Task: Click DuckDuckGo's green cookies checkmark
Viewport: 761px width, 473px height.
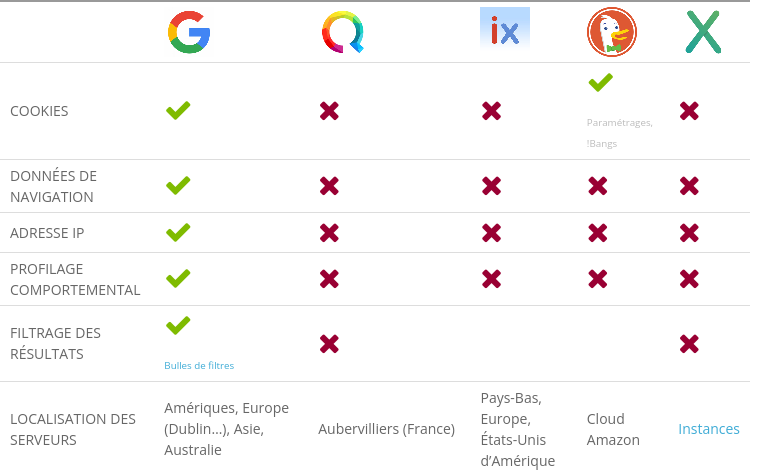Action: 600,82
